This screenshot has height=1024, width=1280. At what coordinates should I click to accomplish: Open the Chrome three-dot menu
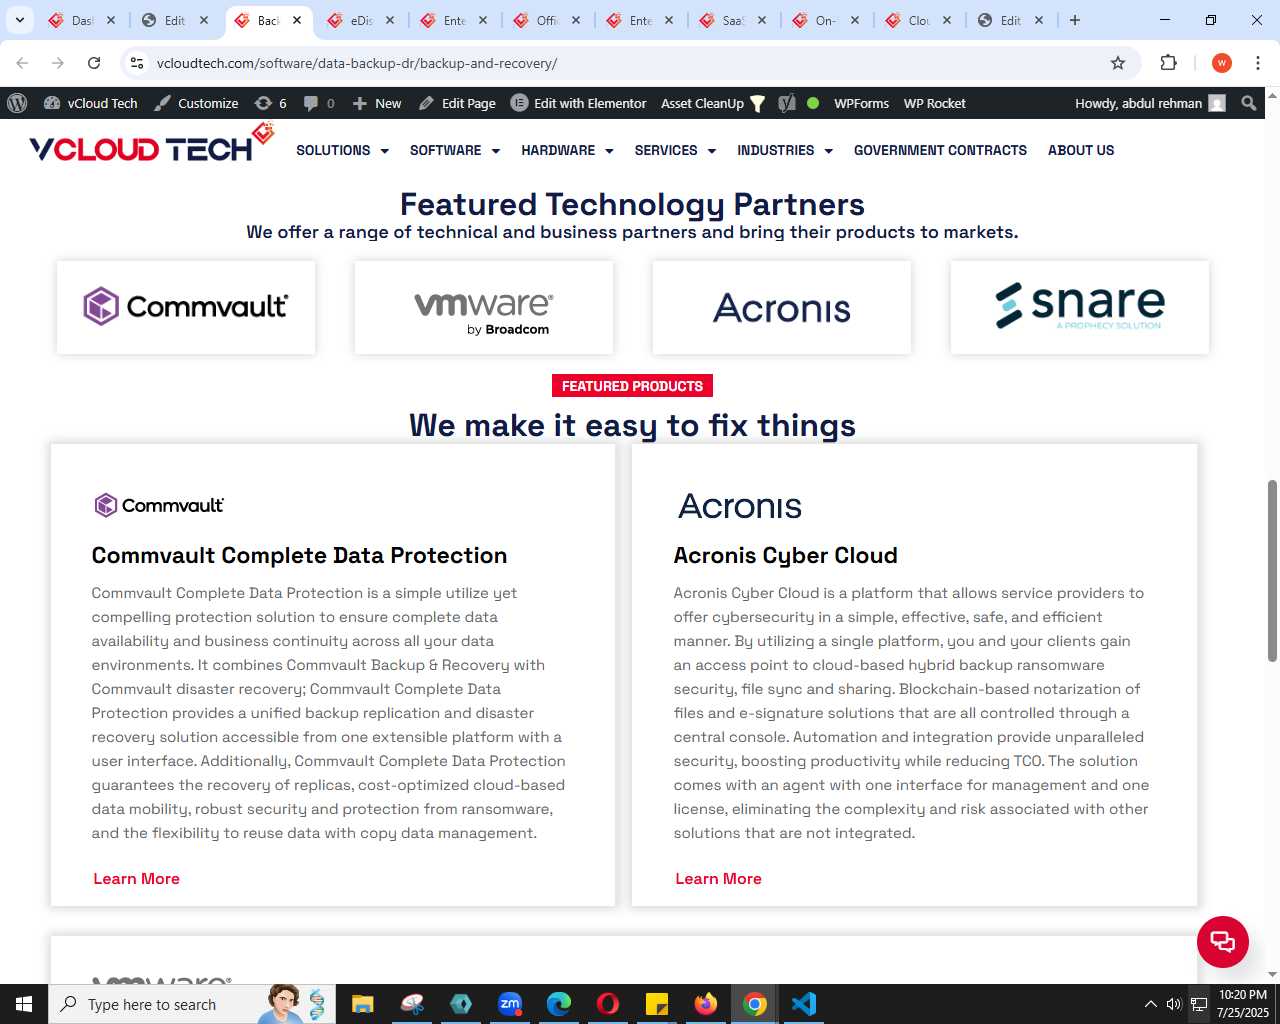(1258, 63)
